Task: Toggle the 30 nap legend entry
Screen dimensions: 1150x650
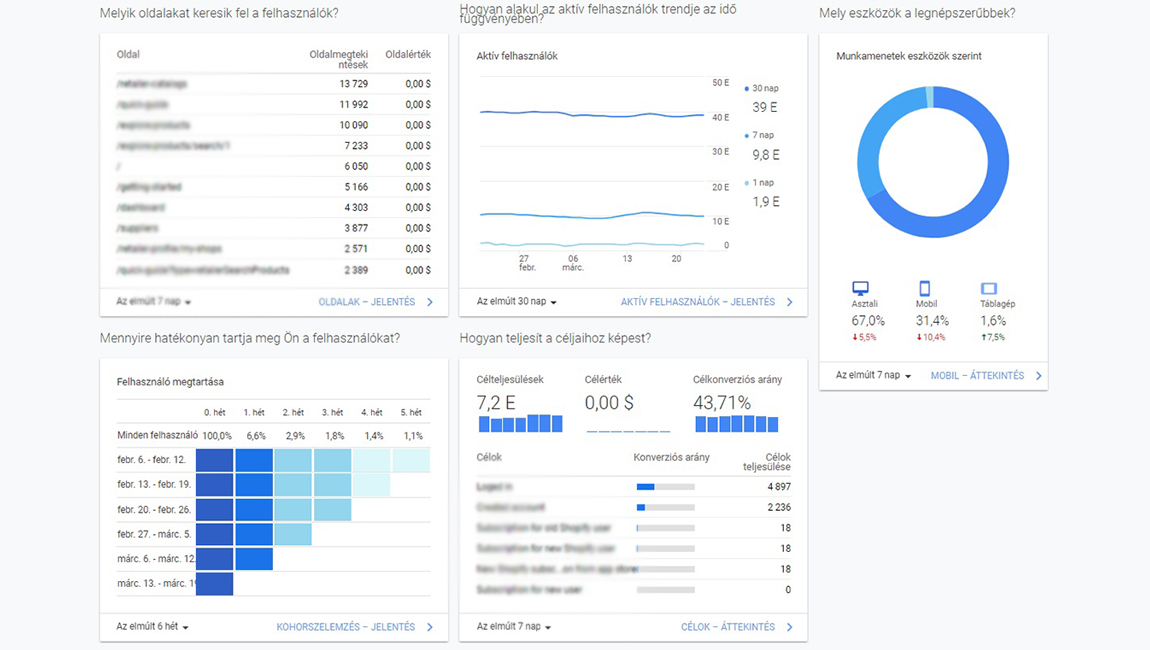Action: 760,88
